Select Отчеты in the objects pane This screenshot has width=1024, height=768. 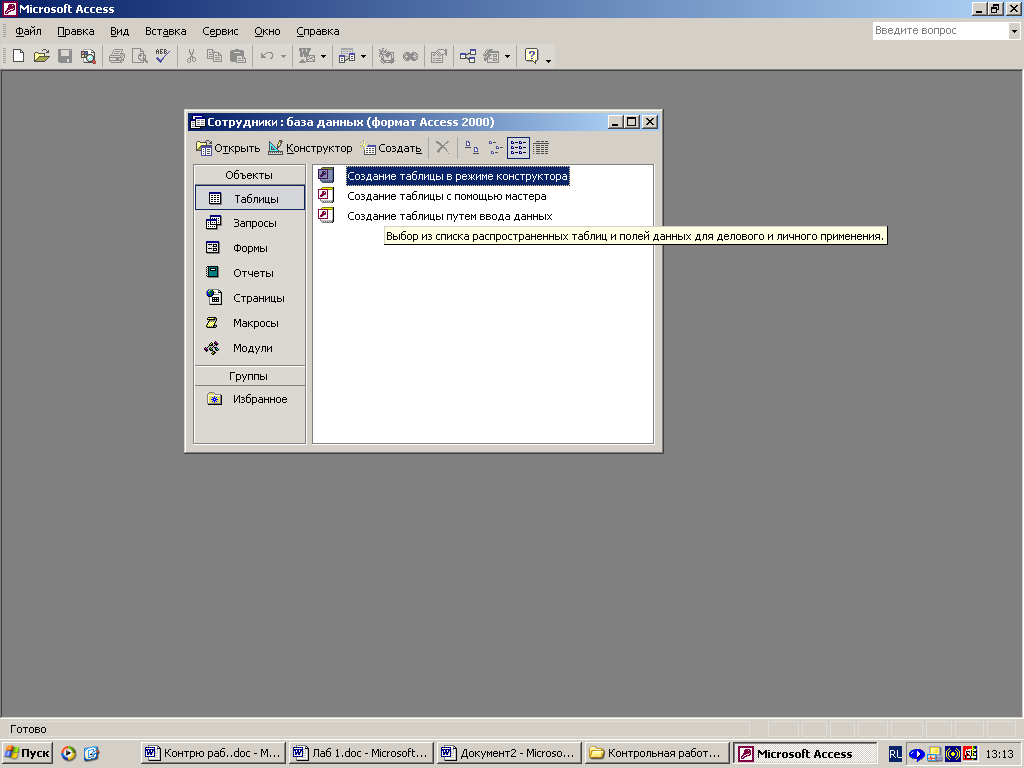pos(250,273)
